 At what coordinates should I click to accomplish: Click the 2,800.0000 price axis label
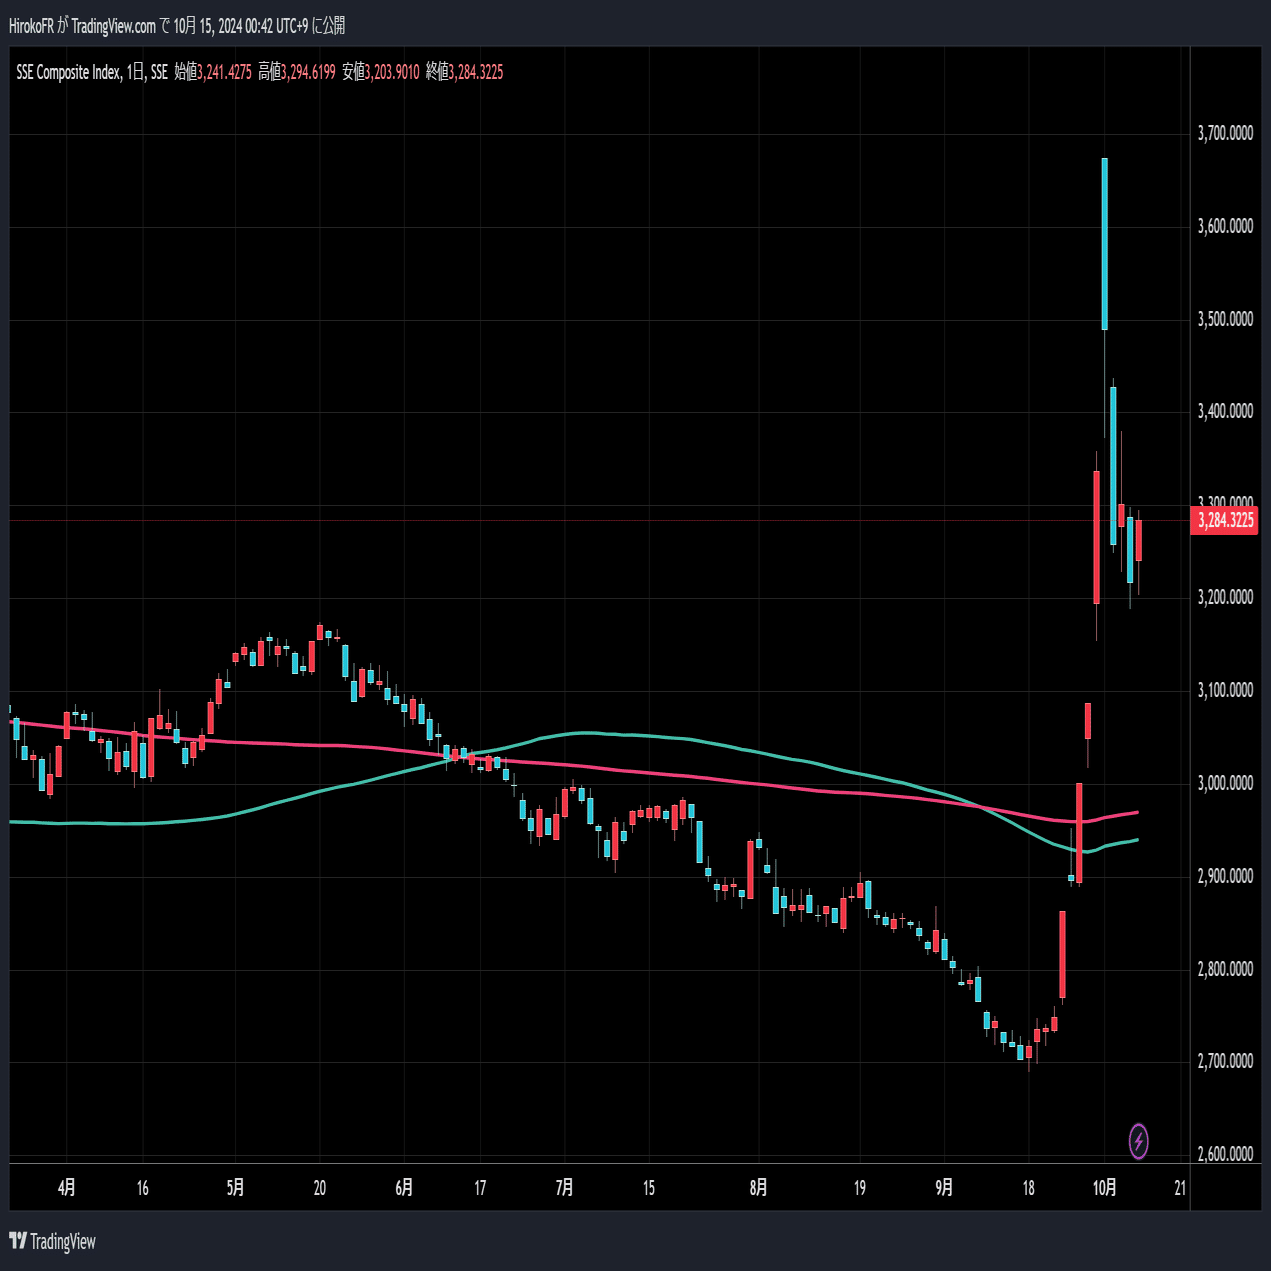(1225, 969)
